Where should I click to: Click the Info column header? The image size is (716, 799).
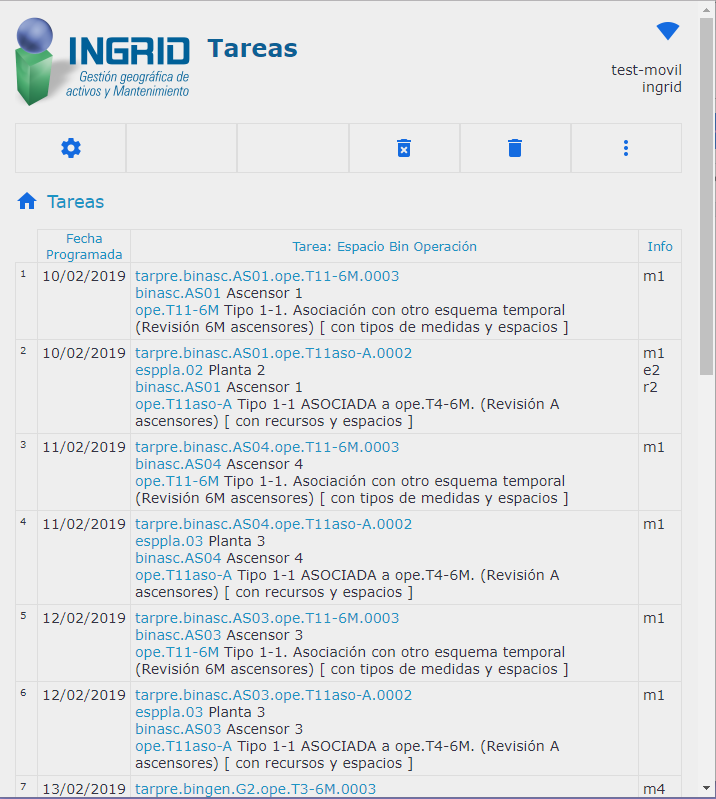pyautogui.click(x=660, y=246)
